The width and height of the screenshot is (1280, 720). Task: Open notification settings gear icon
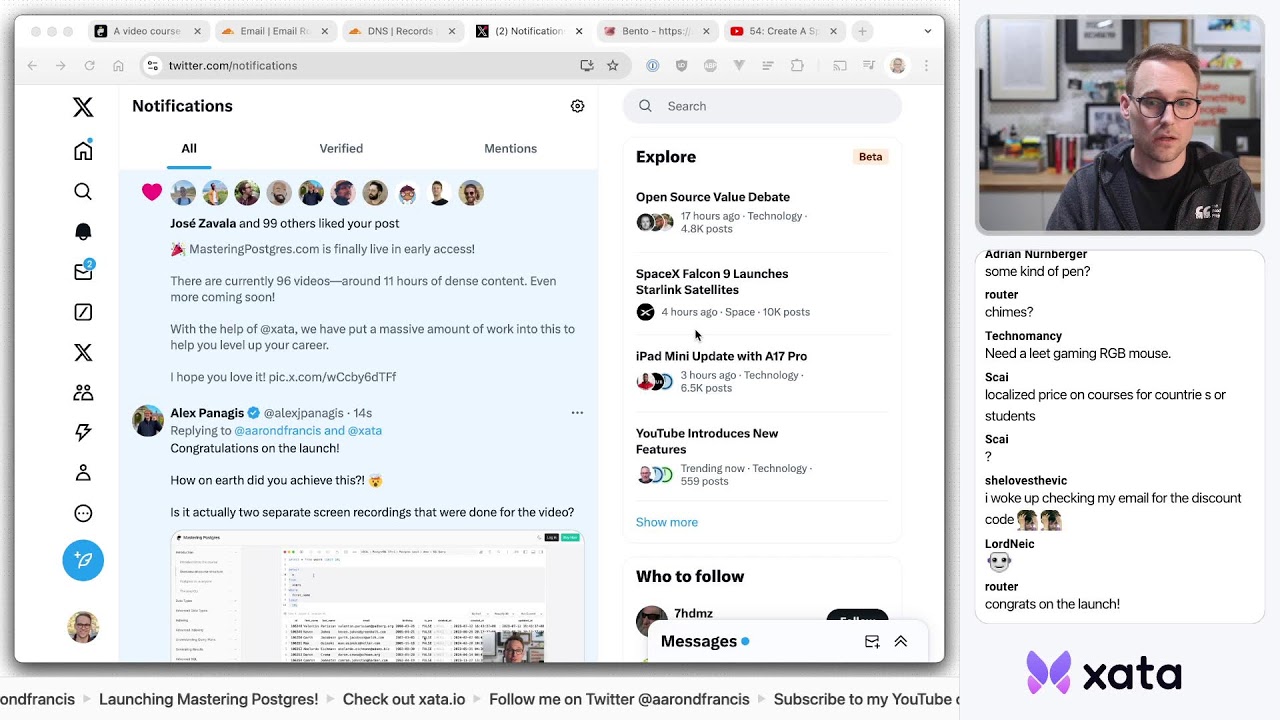pos(577,106)
